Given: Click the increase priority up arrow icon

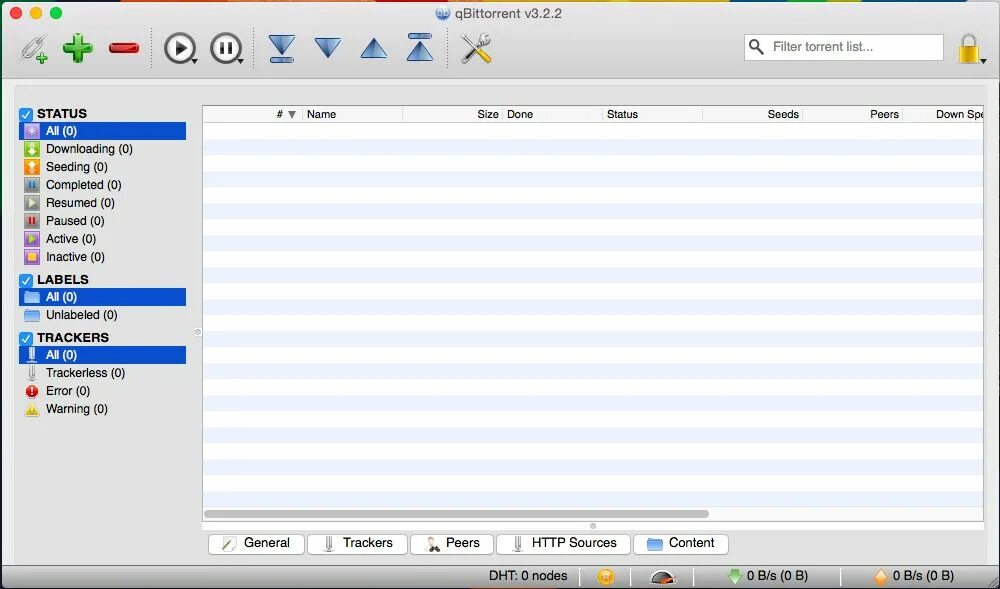Looking at the screenshot, I should coord(374,48).
